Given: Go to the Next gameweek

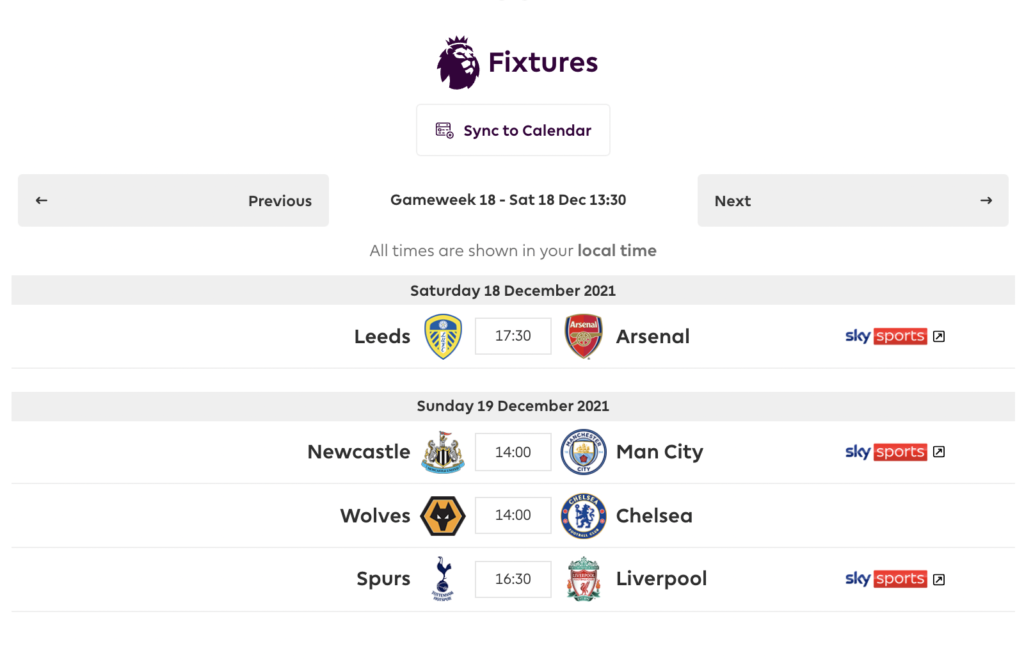Looking at the screenshot, I should coord(853,200).
